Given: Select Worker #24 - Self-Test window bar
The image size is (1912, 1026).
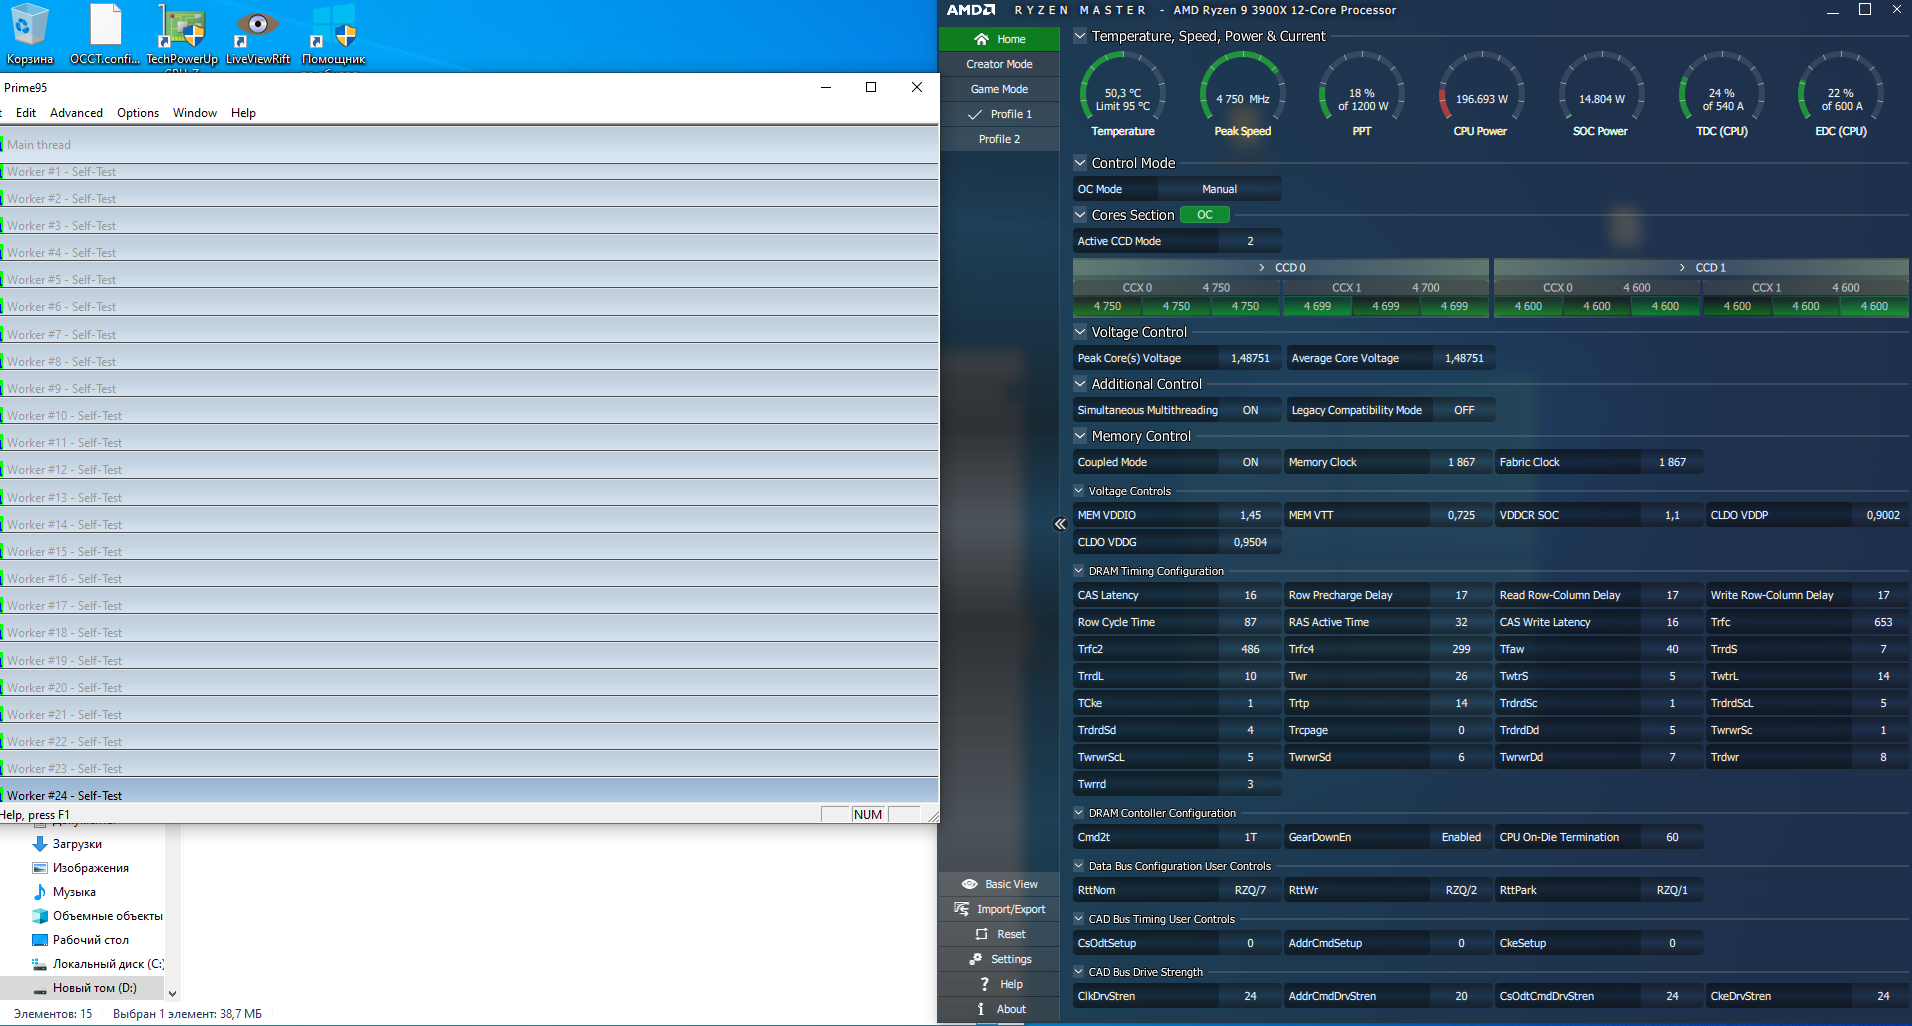Looking at the screenshot, I should click(470, 795).
